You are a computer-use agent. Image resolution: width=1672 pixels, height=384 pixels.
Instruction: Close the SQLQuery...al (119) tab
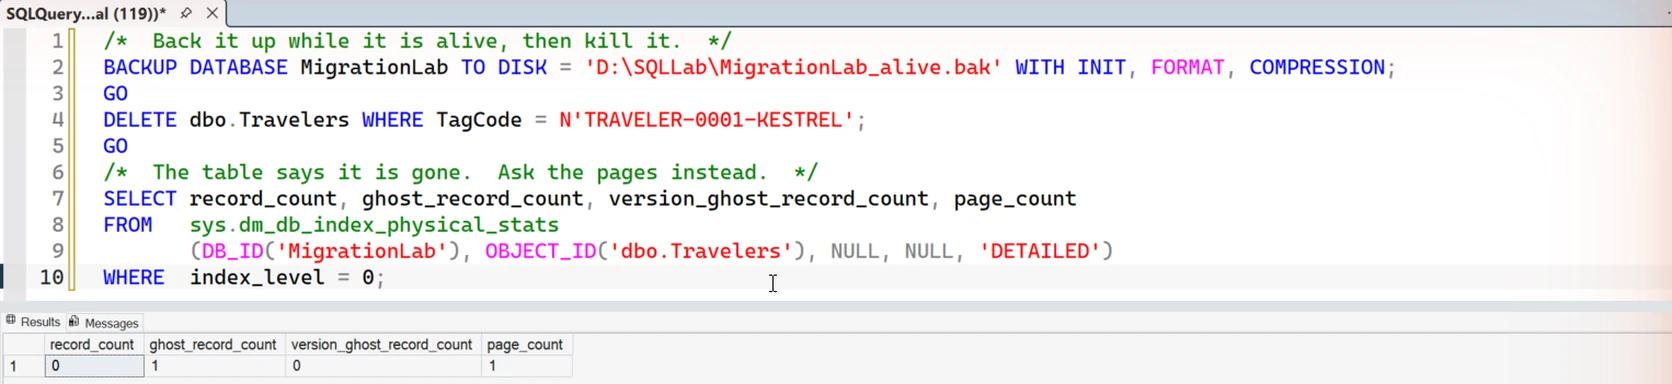[x=212, y=13]
